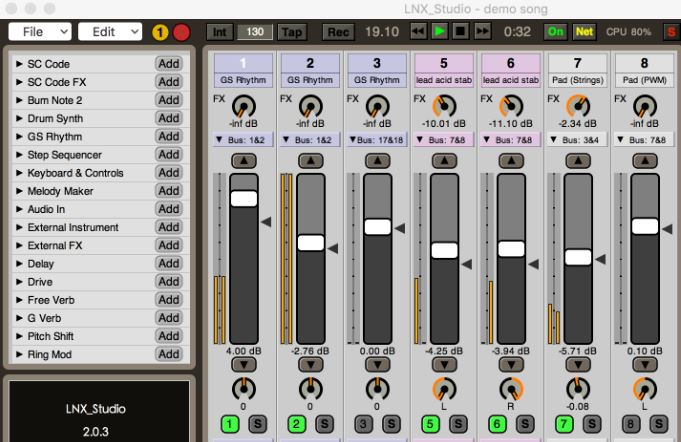Add an Audio In instrument
Viewport: 681px width, 442px height.
(x=169, y=209)
